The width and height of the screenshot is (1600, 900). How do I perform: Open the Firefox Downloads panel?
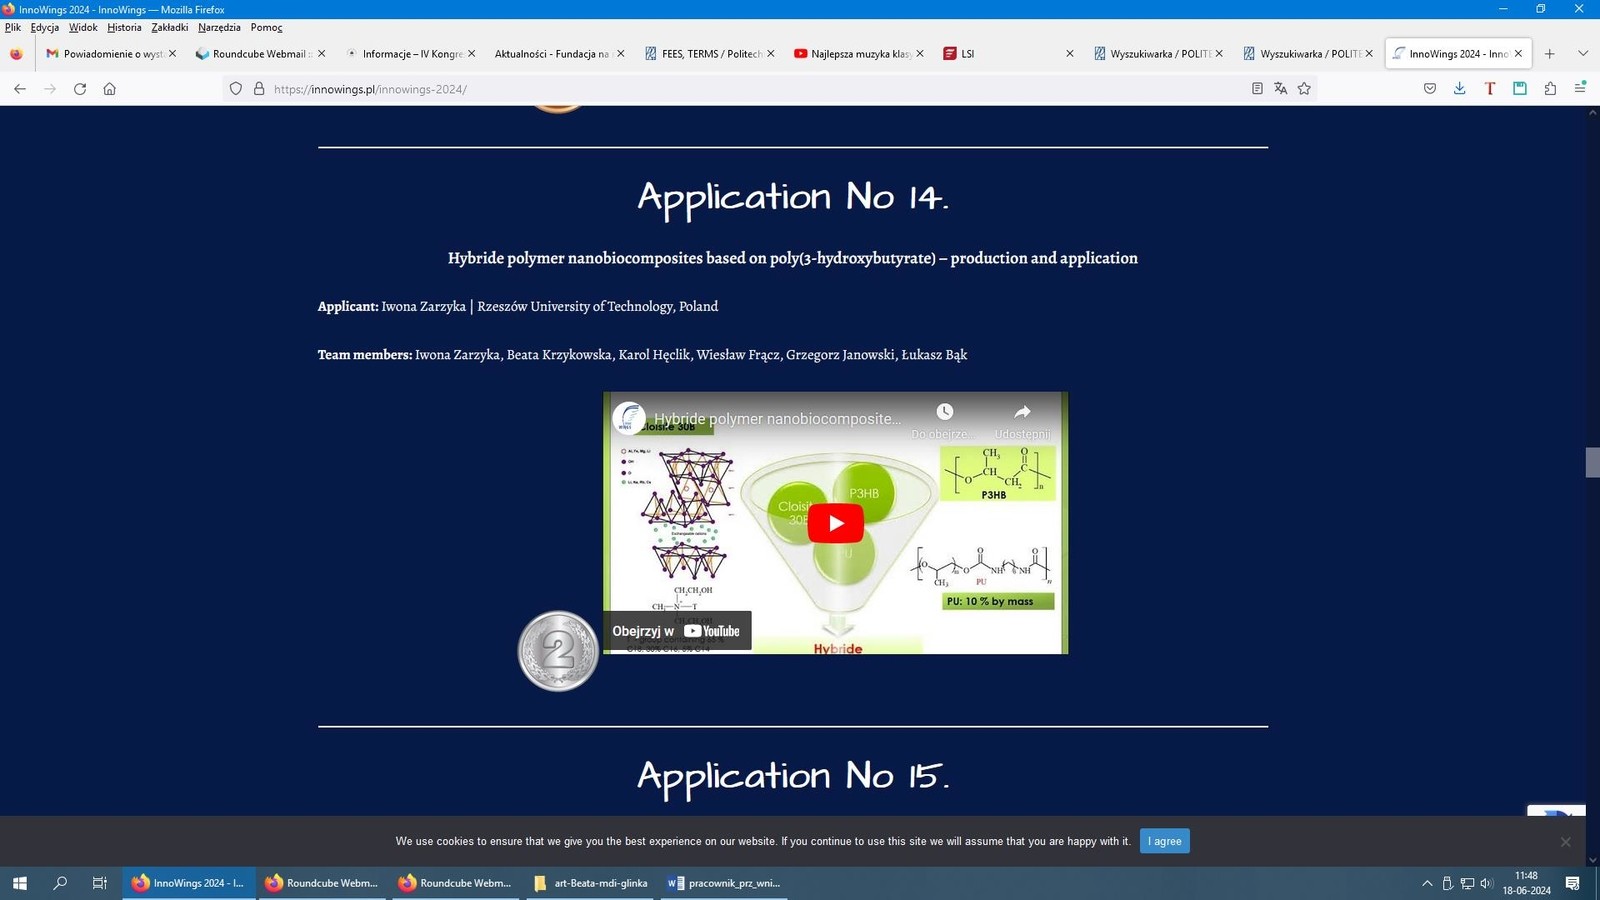coord(1459,89)
